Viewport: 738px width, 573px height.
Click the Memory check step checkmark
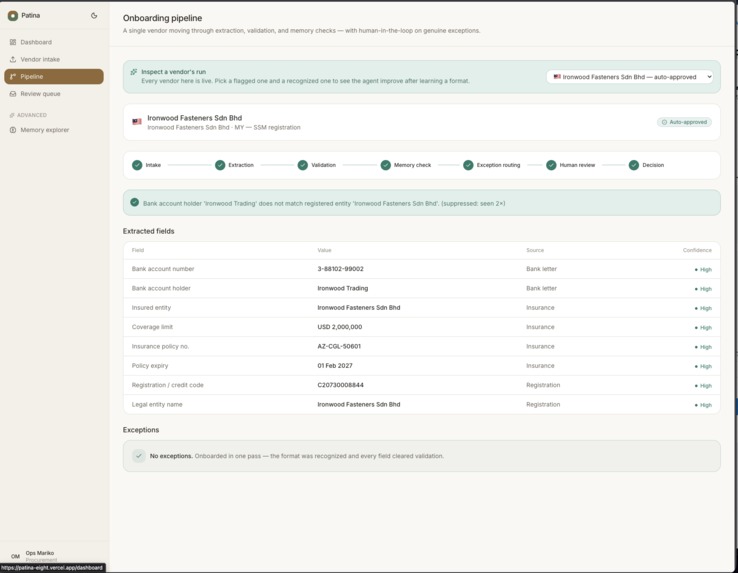pos(385,165)
